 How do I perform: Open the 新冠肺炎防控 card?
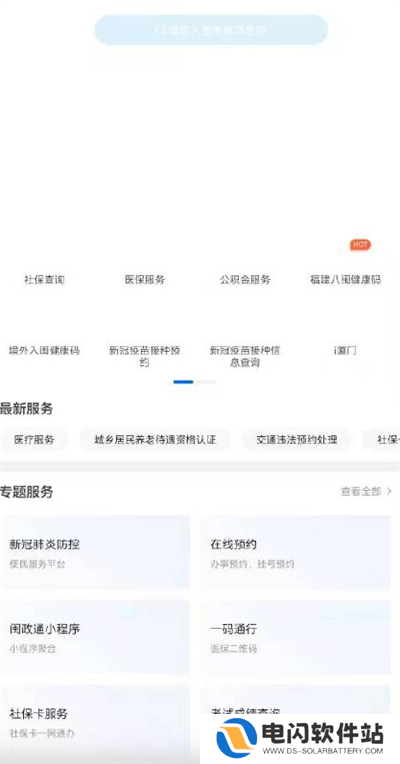point(95,553)
